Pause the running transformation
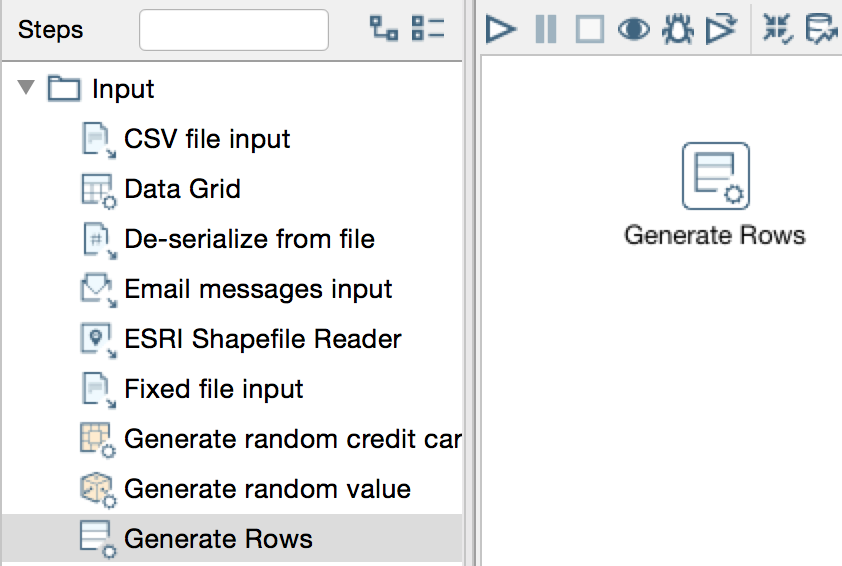The width and height of the screenshot is (842, 566). tap(546, 29)
